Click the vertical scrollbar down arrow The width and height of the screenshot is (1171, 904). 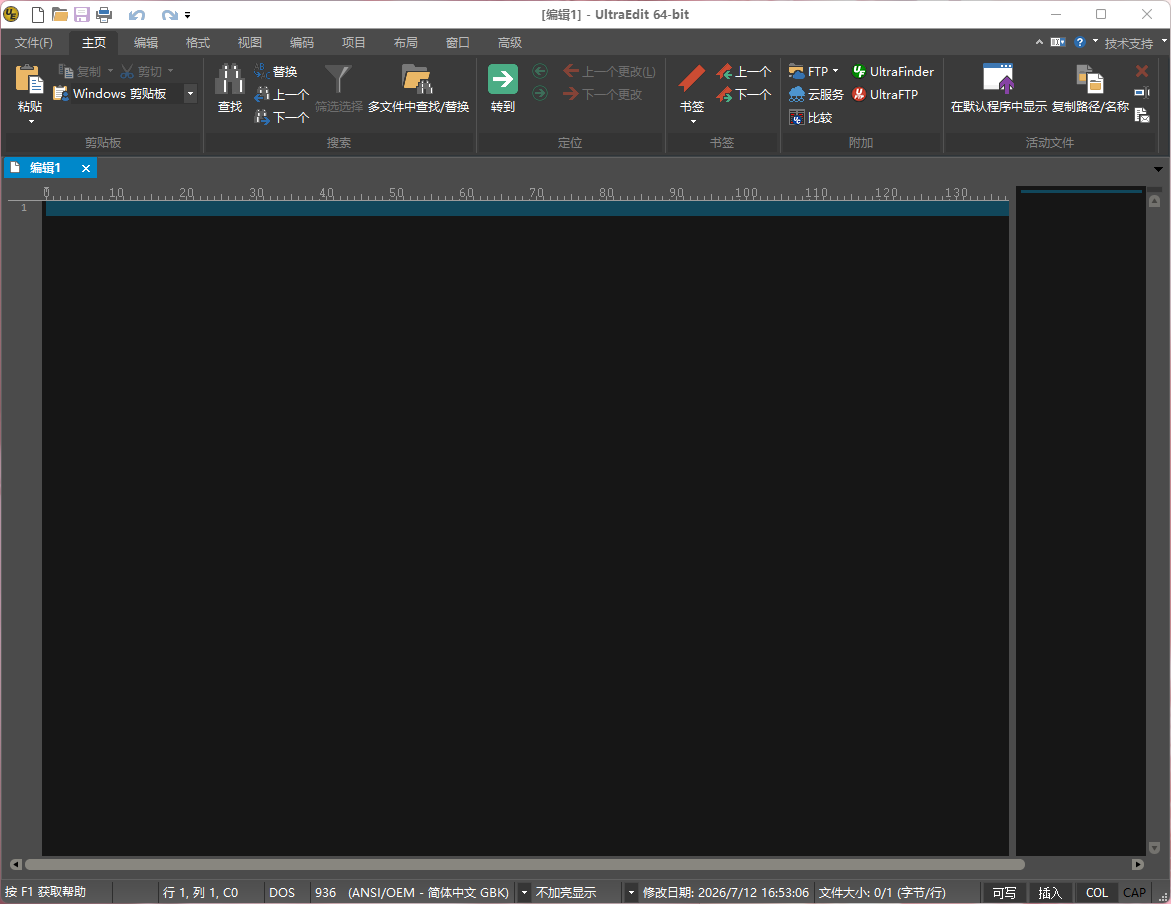tap(1155, 848)
